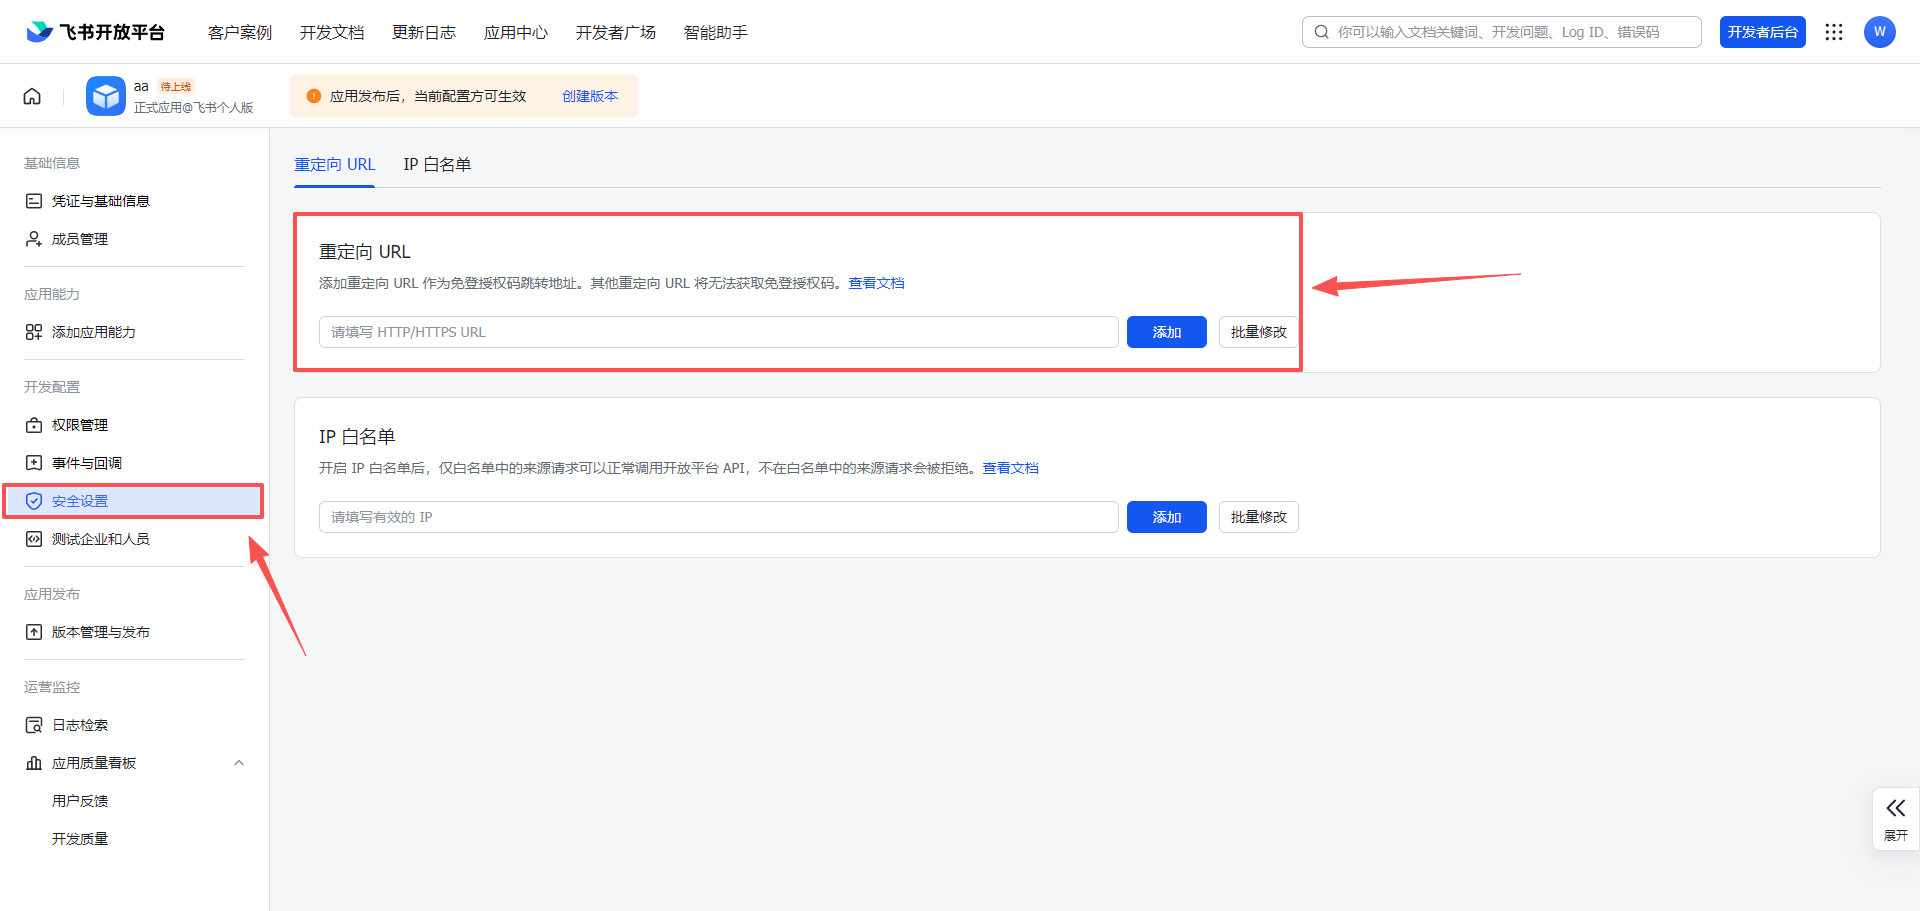The image size is (1920, 911).
Task: Click the home icon in the header
Action: coord(32,96)
